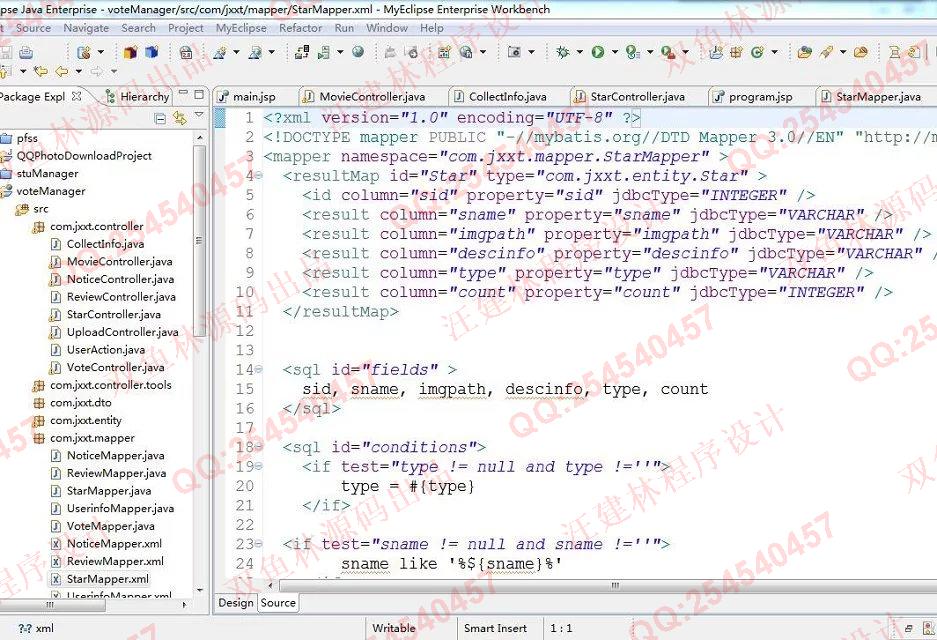This screenshot has width=937, height=640.
Task: Click the Last Edit Location arrow
Action: (41, 72)
